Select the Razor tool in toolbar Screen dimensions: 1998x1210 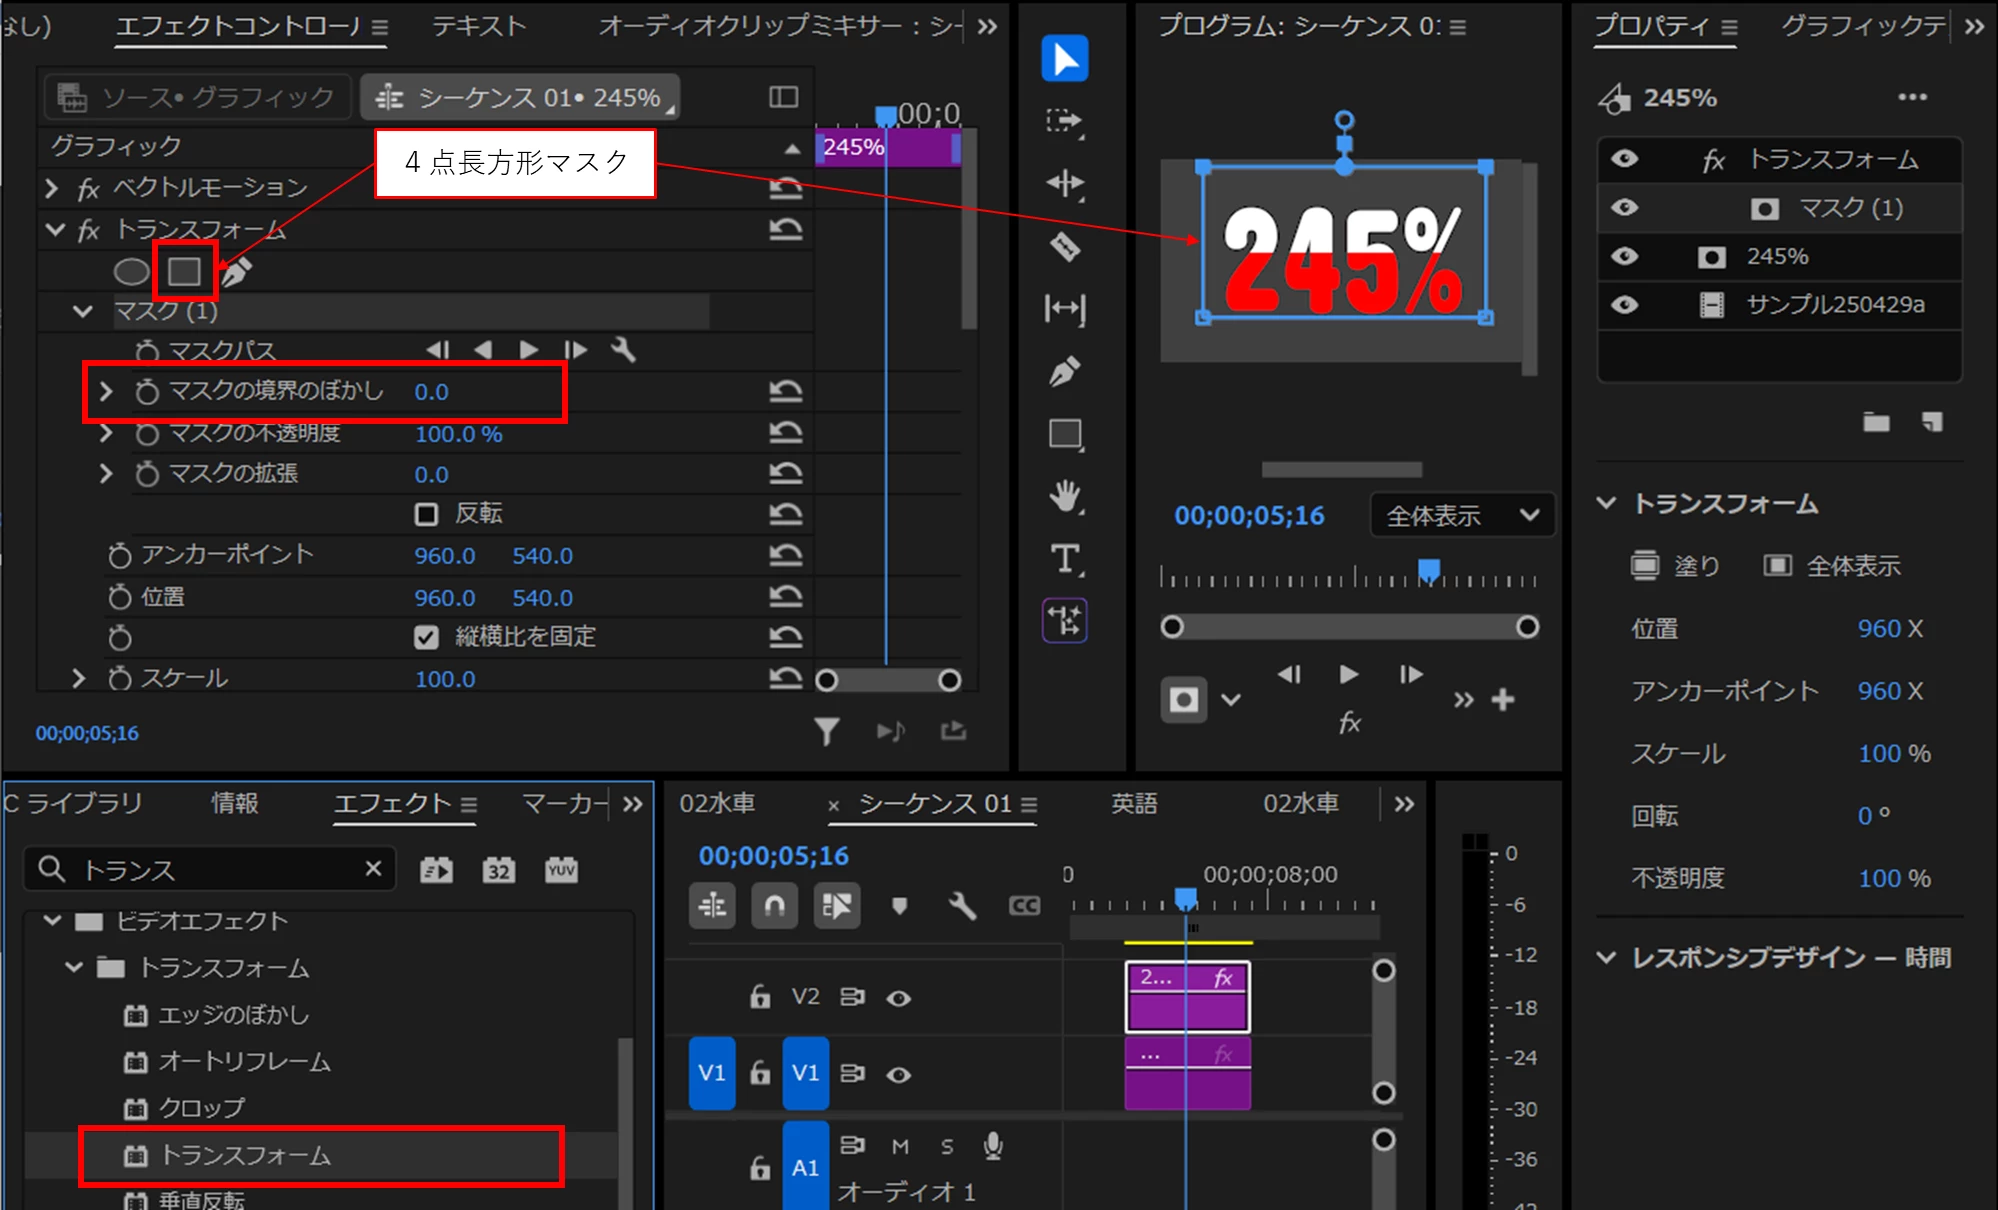click(x=1064, y=246)
